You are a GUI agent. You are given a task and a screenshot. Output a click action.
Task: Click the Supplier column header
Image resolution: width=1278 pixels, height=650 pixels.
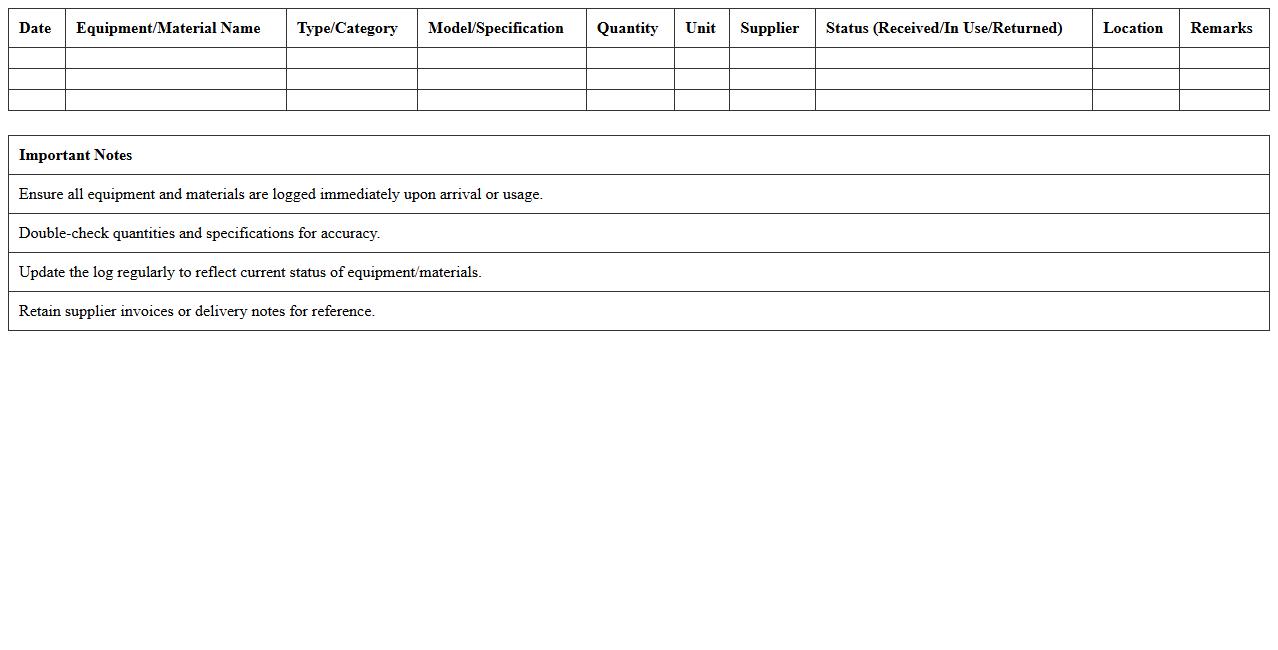tap(769, 28)
